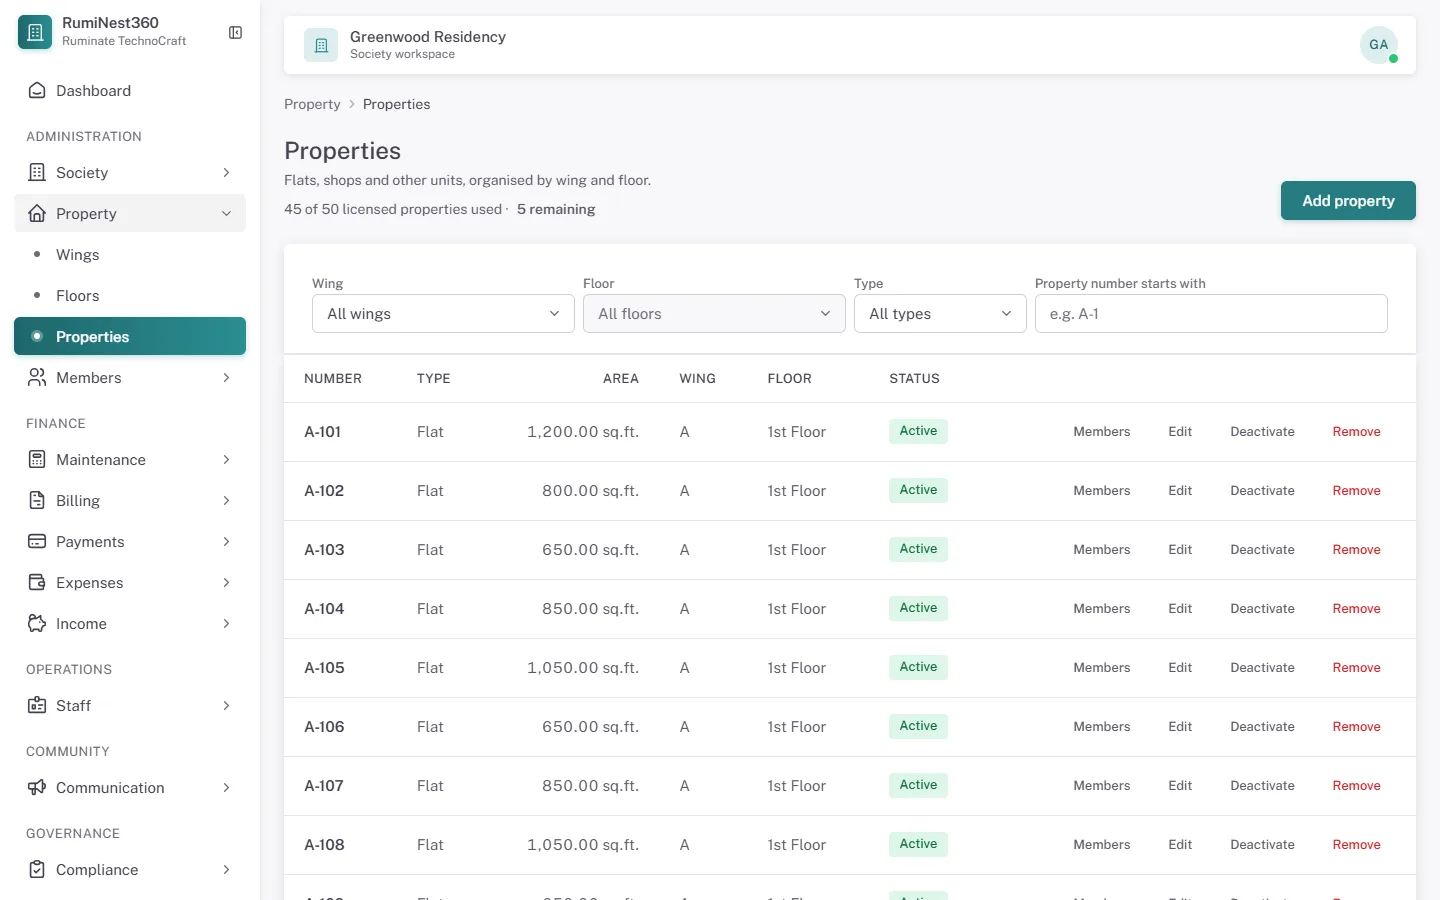Click the Greenwood Residency workspace icon
1440x900 pixels.
coord(321,45)
